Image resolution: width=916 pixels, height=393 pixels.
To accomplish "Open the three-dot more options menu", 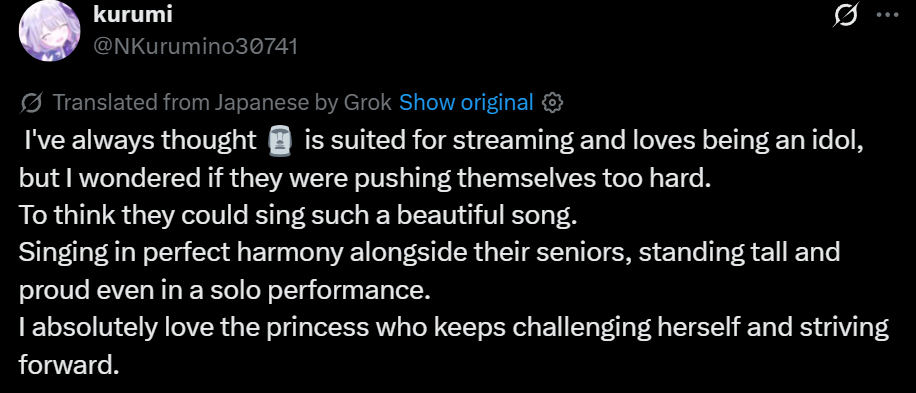I will point(888,16).
